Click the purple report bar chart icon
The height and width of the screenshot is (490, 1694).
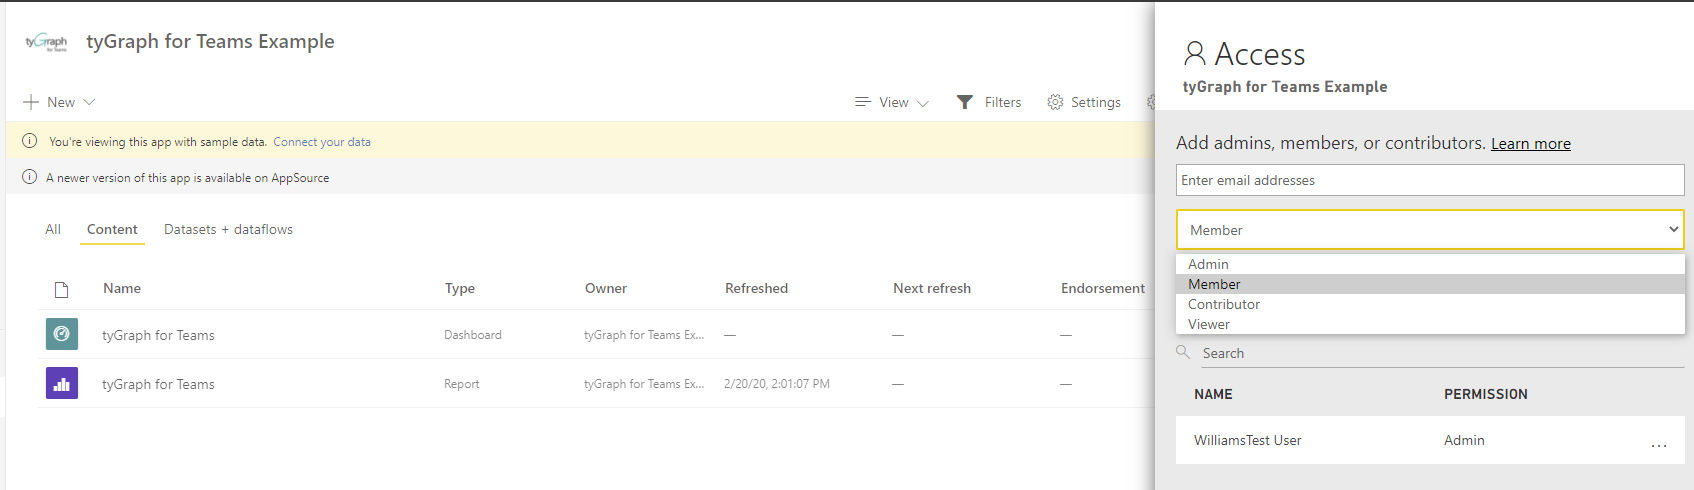[x=62, y=383]
